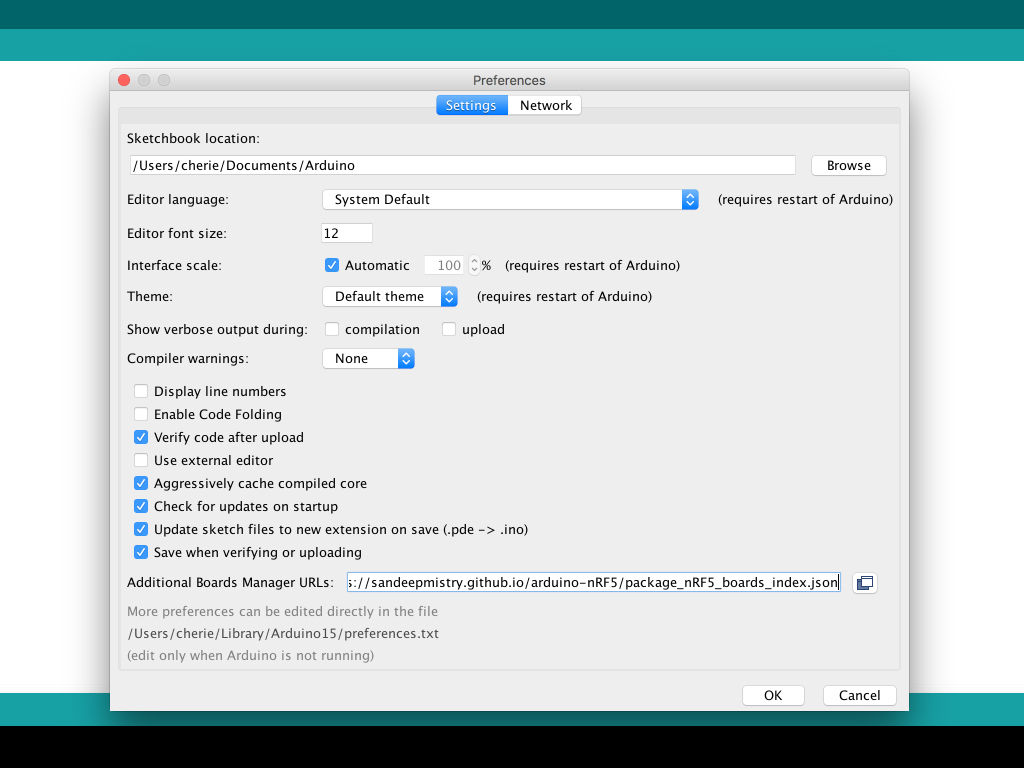Click Cancel to discard changes
This screenshot has width=1024, height=768.
click(859, 696)
